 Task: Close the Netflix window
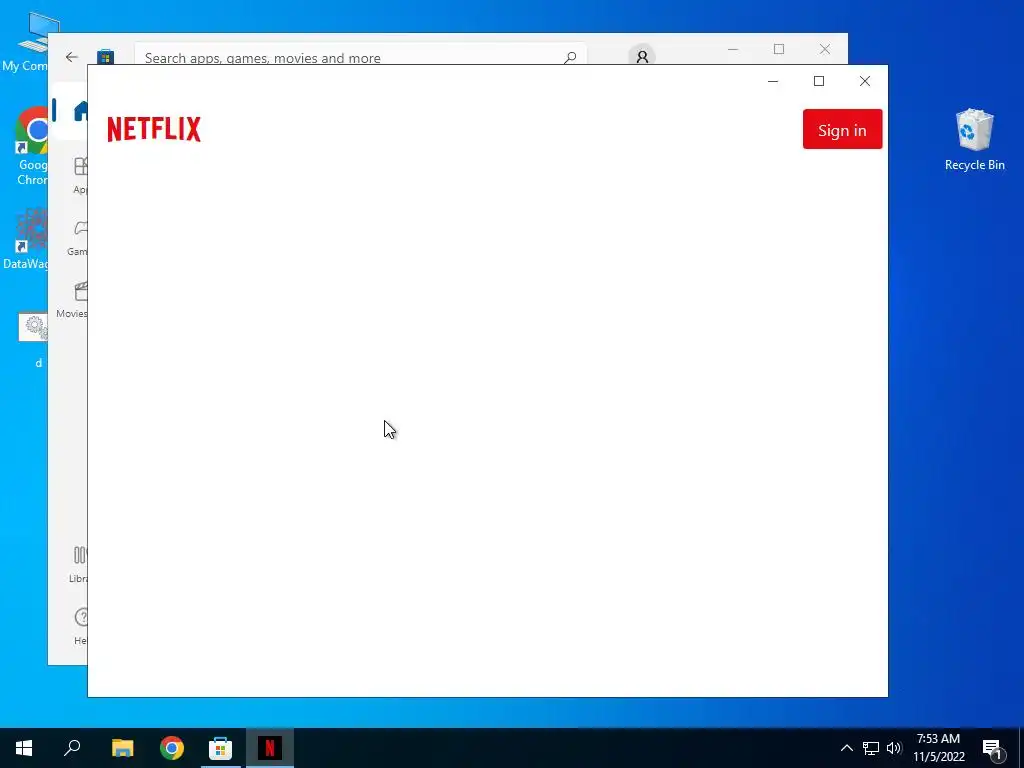click(x=865, y=81)
